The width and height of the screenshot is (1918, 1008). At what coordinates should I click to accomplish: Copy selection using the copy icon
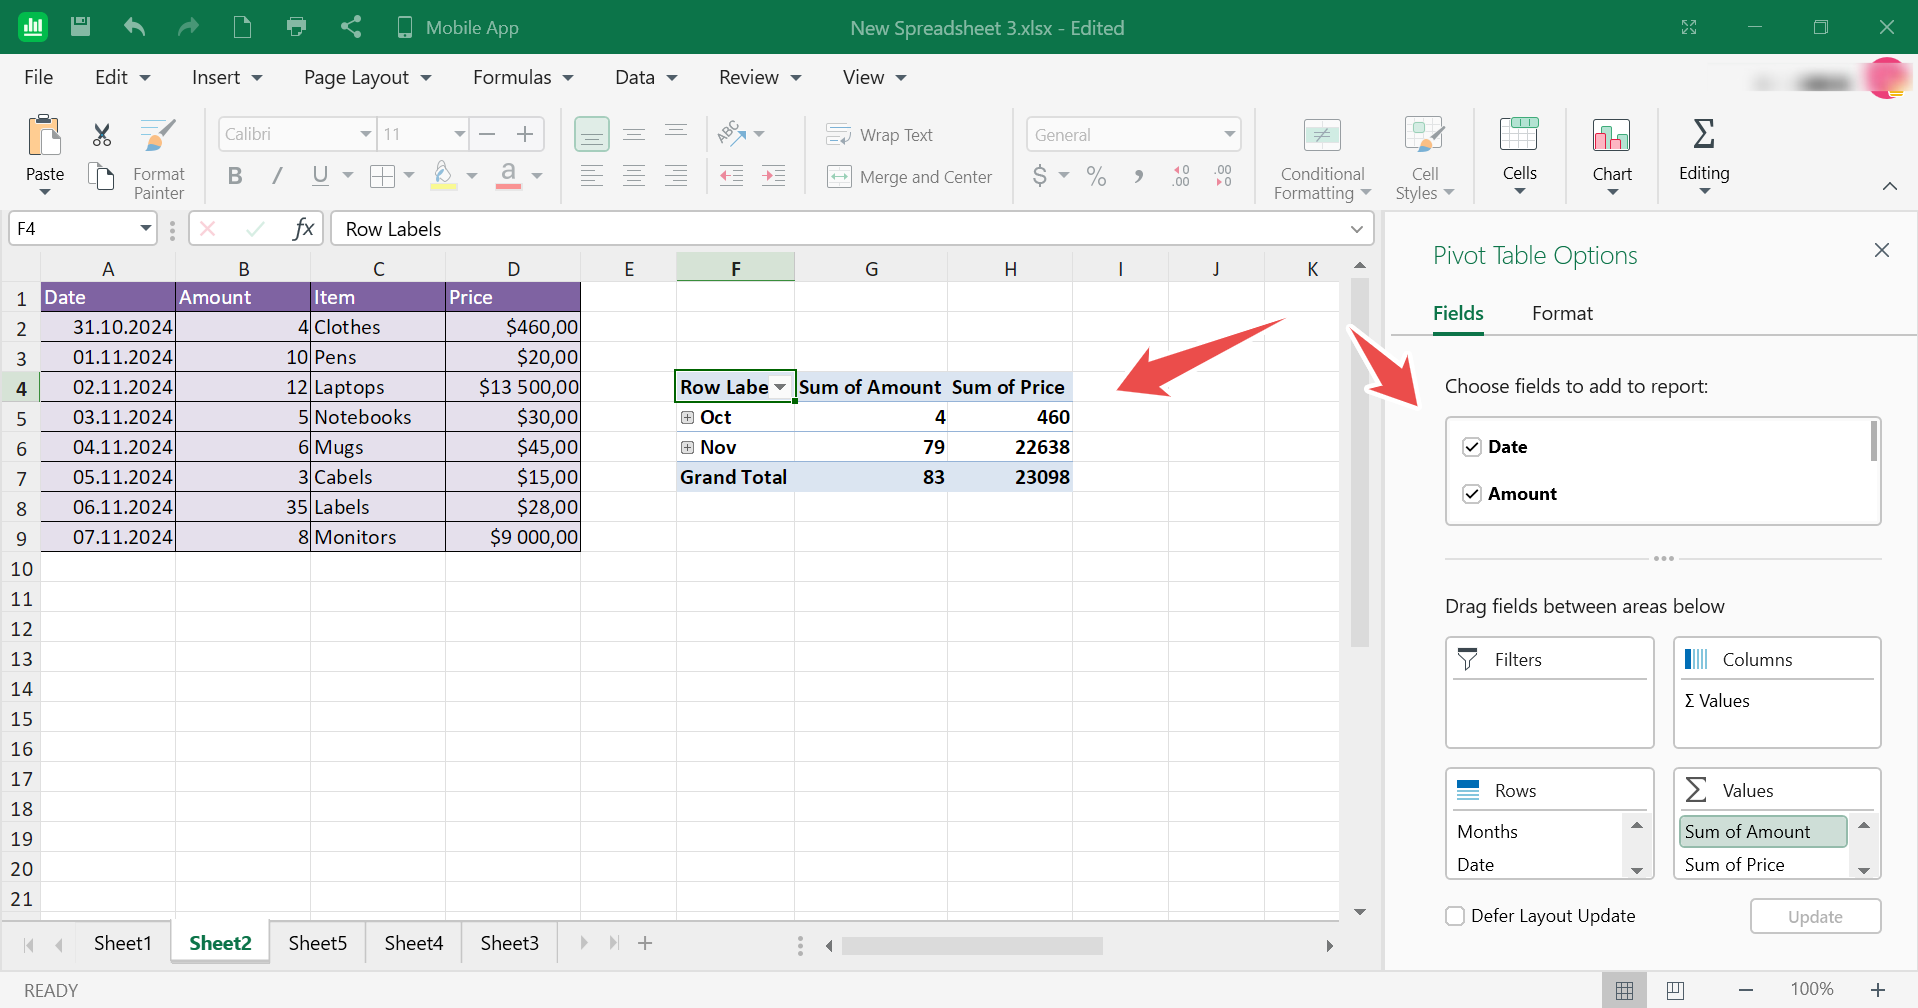[101, 177]
